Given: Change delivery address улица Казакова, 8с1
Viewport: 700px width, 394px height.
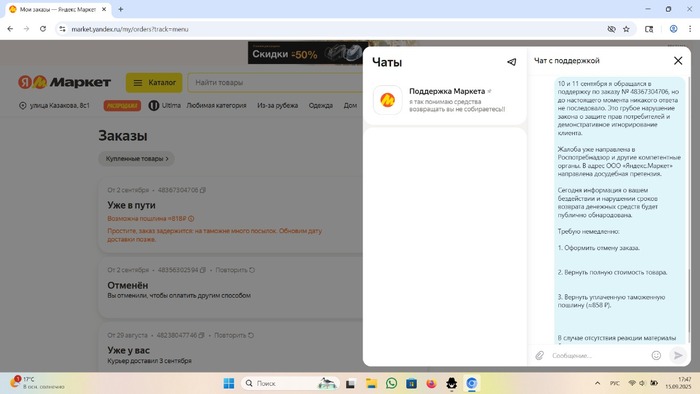Looking at the screenshot, I should point(54,105).
